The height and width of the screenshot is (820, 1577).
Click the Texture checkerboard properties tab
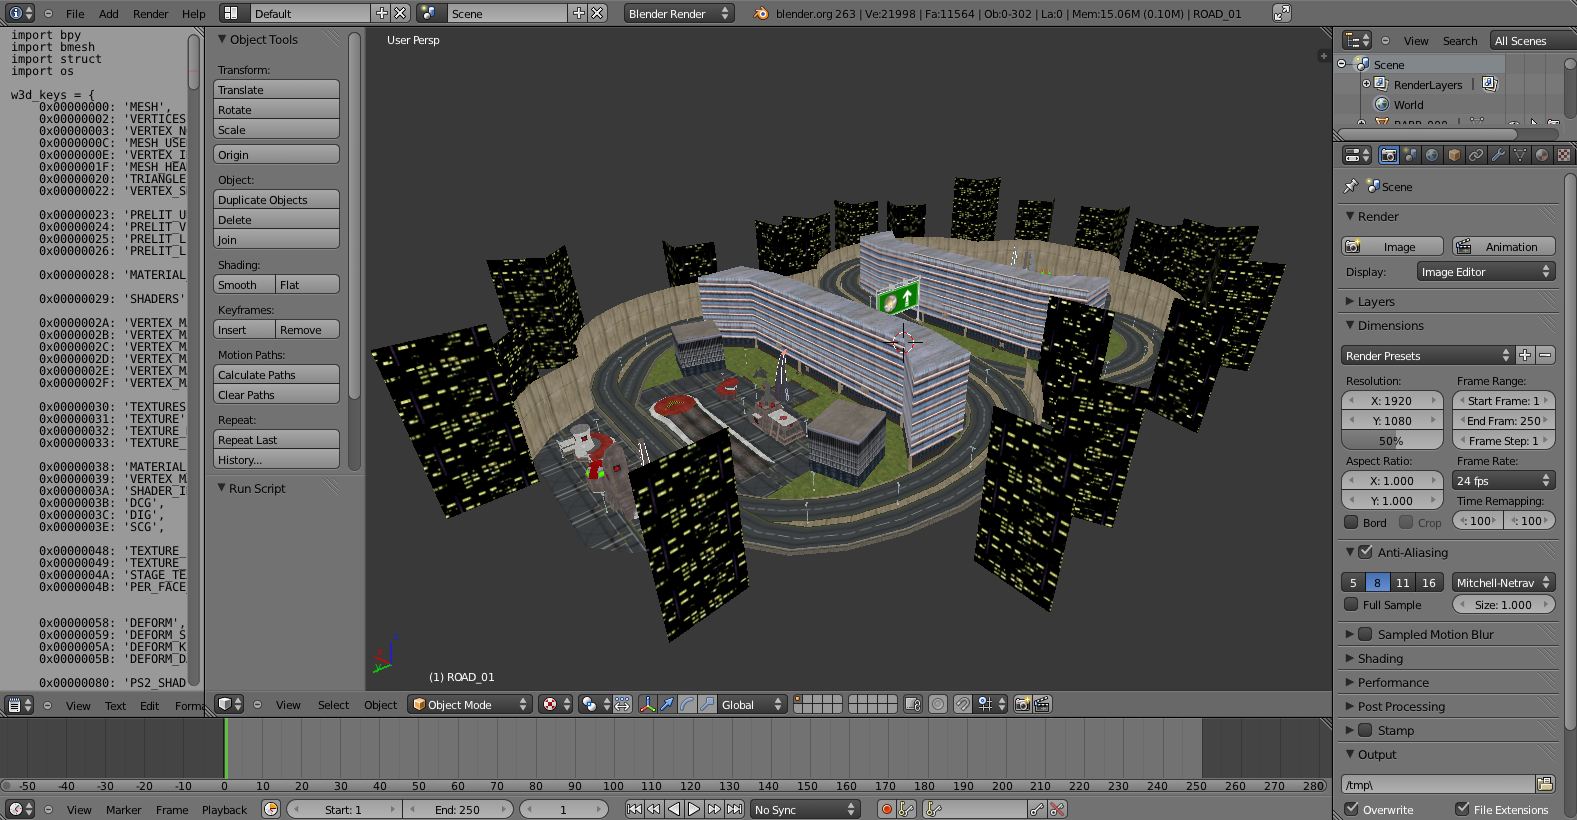(1564, 155)
